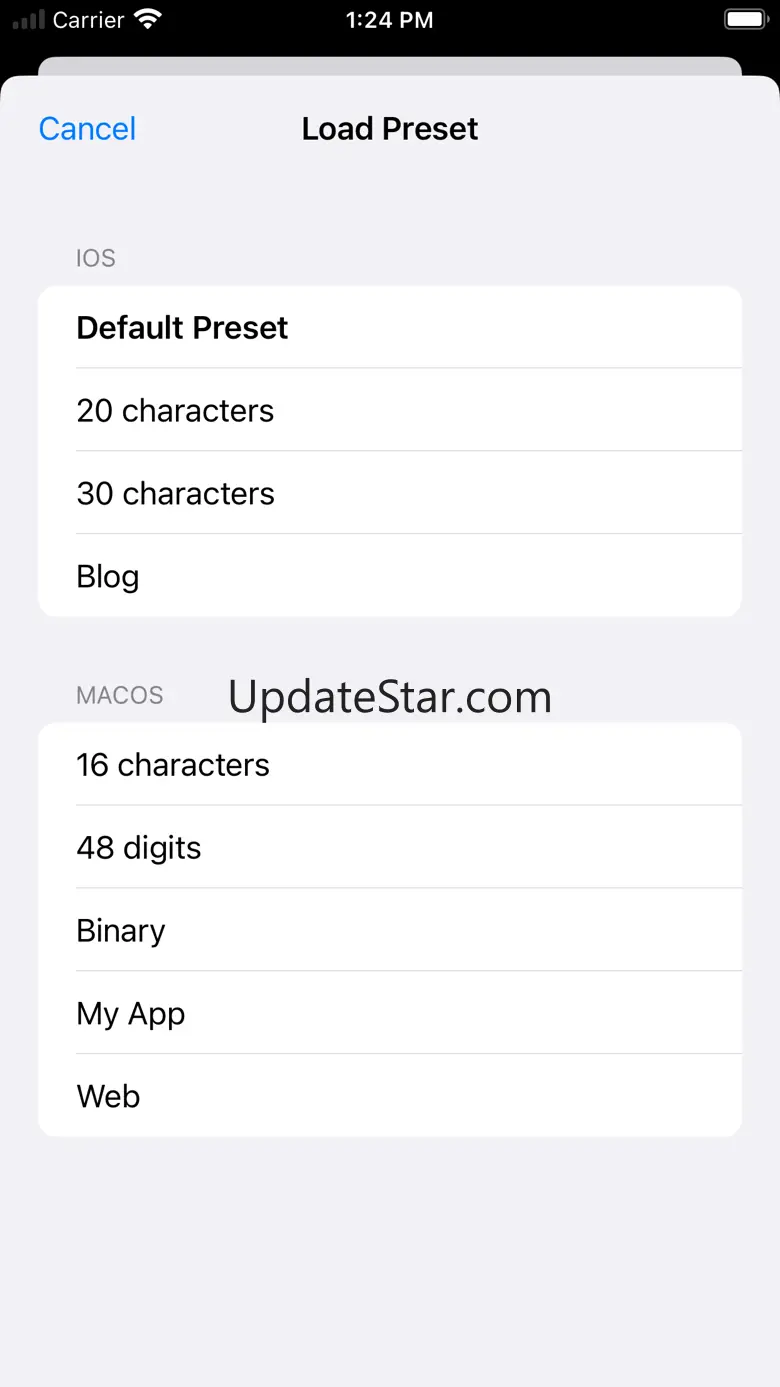Tap the battery indicator icon
The image size is (780, 1387).
point(745,20)
